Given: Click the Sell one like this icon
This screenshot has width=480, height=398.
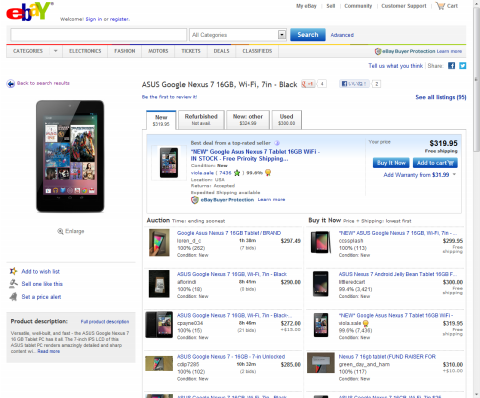Looking at the screenshot, I should tap(13, 284).
